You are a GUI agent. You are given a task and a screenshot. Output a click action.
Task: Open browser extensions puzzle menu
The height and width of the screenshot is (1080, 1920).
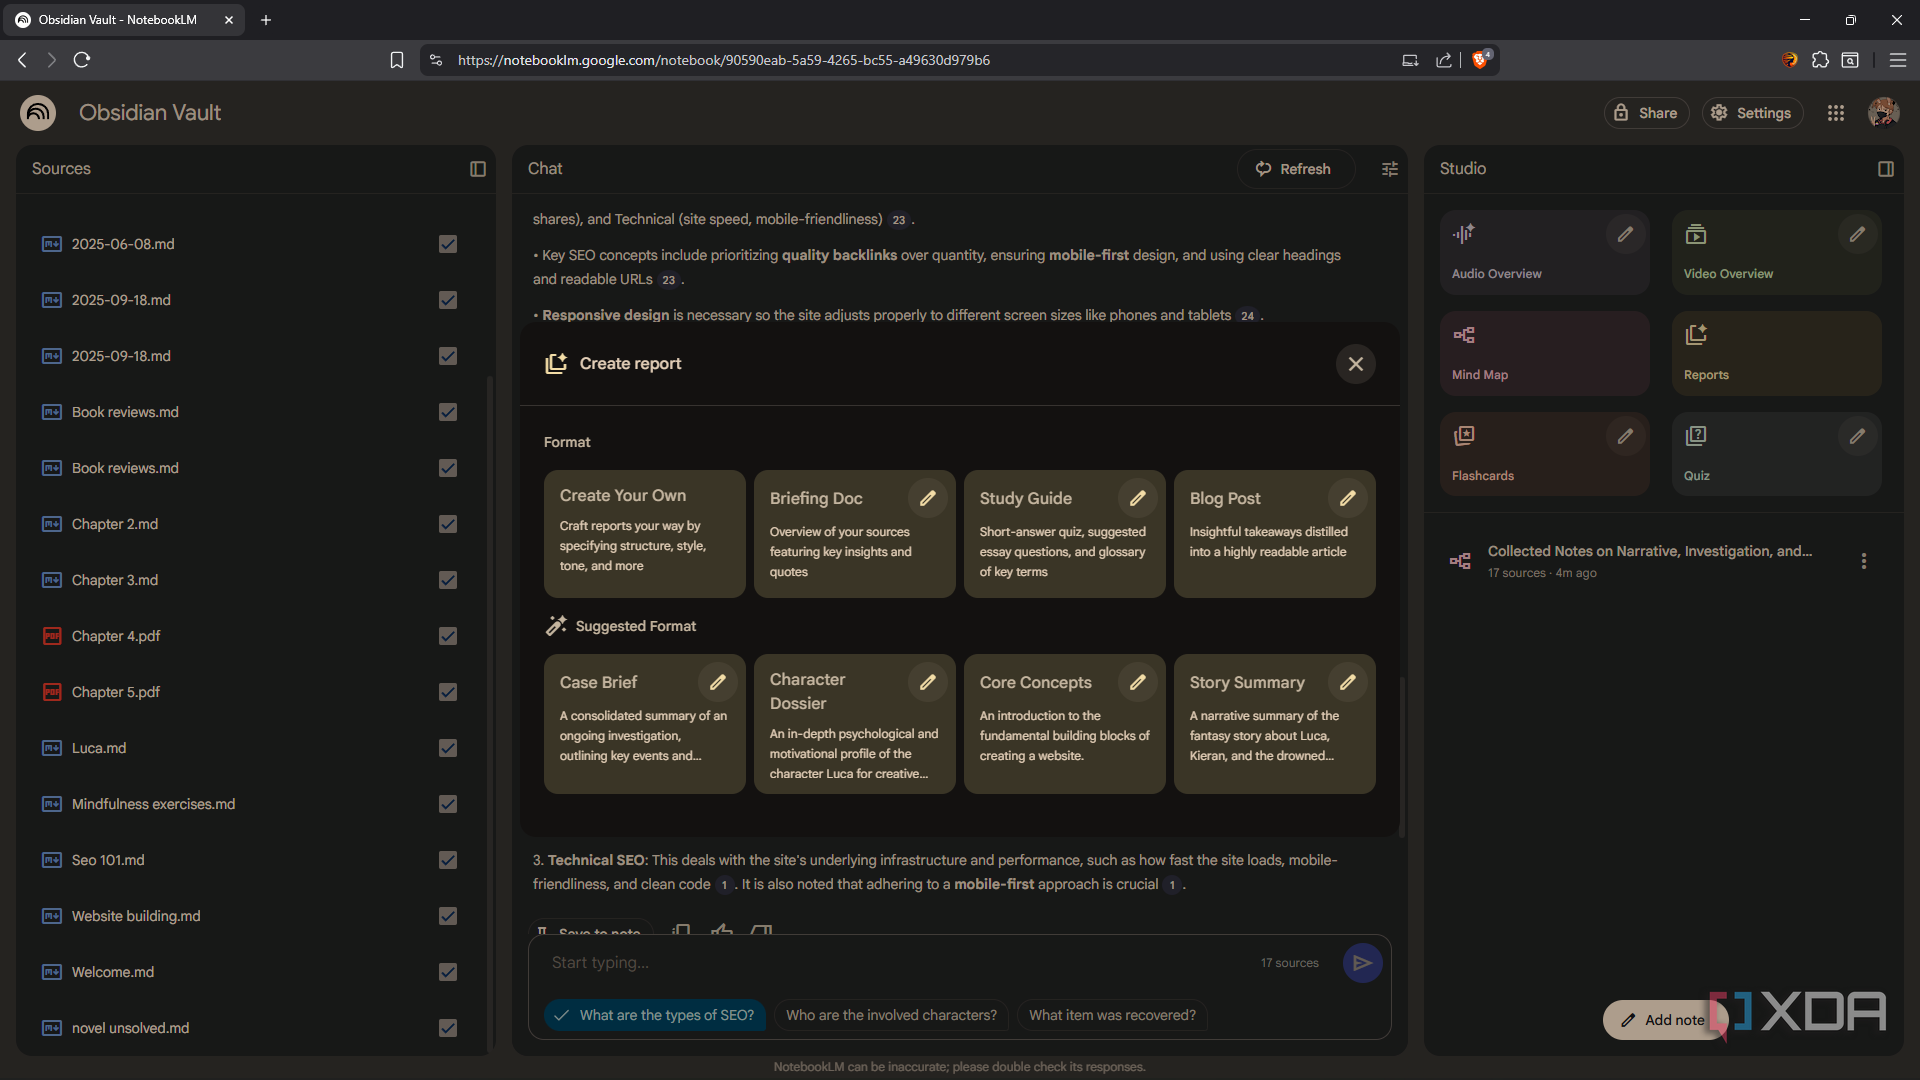click(1820, 60)
